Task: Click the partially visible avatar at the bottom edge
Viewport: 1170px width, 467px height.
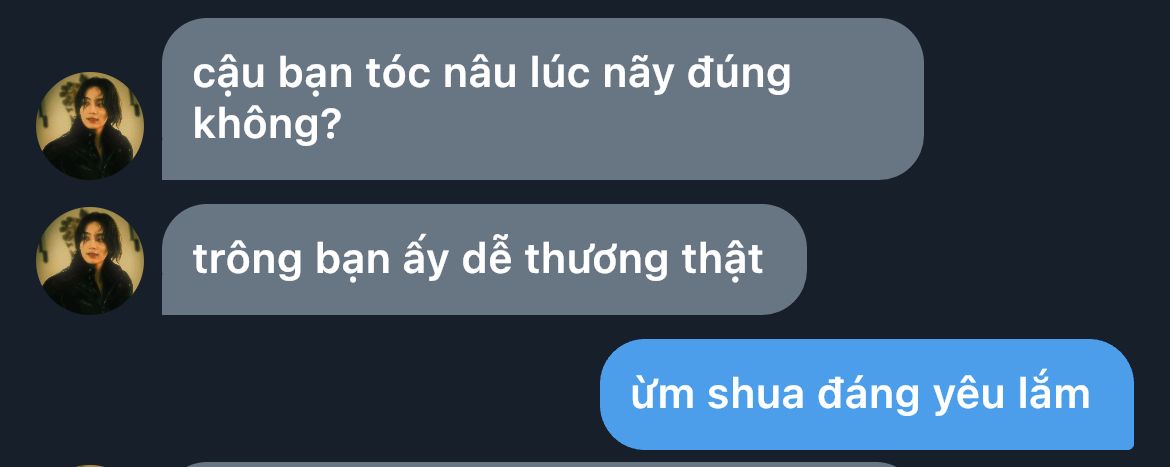Action: (x=90, y=465)
